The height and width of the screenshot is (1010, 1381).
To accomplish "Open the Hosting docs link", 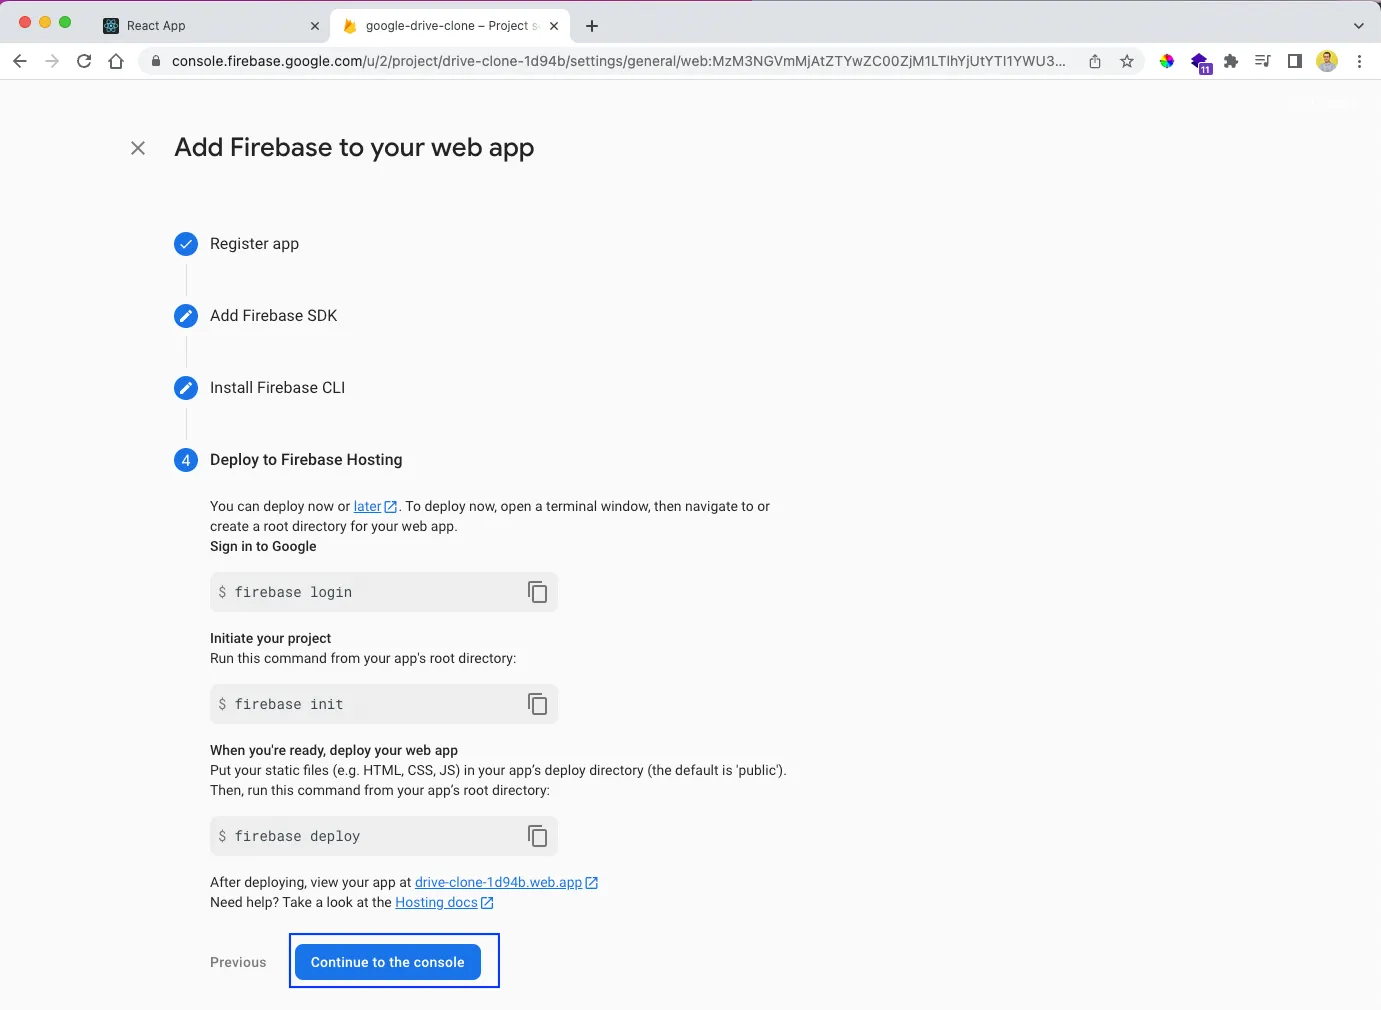I will coord(443,902).
